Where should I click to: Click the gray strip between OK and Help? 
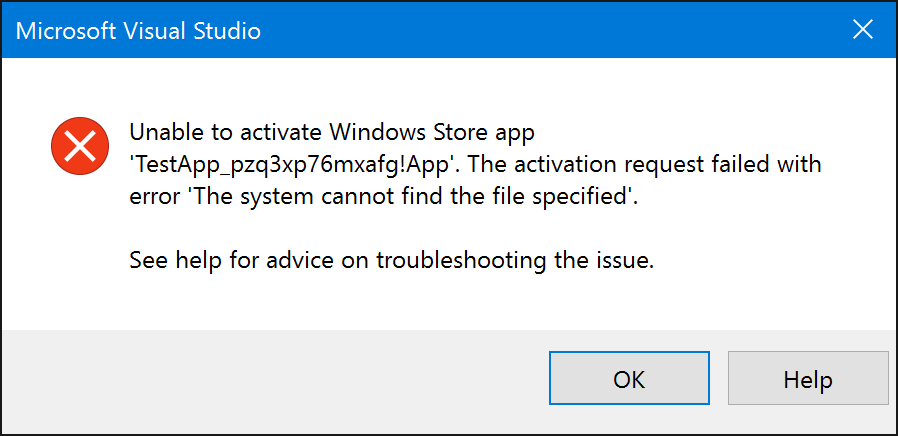coord(718,379)
